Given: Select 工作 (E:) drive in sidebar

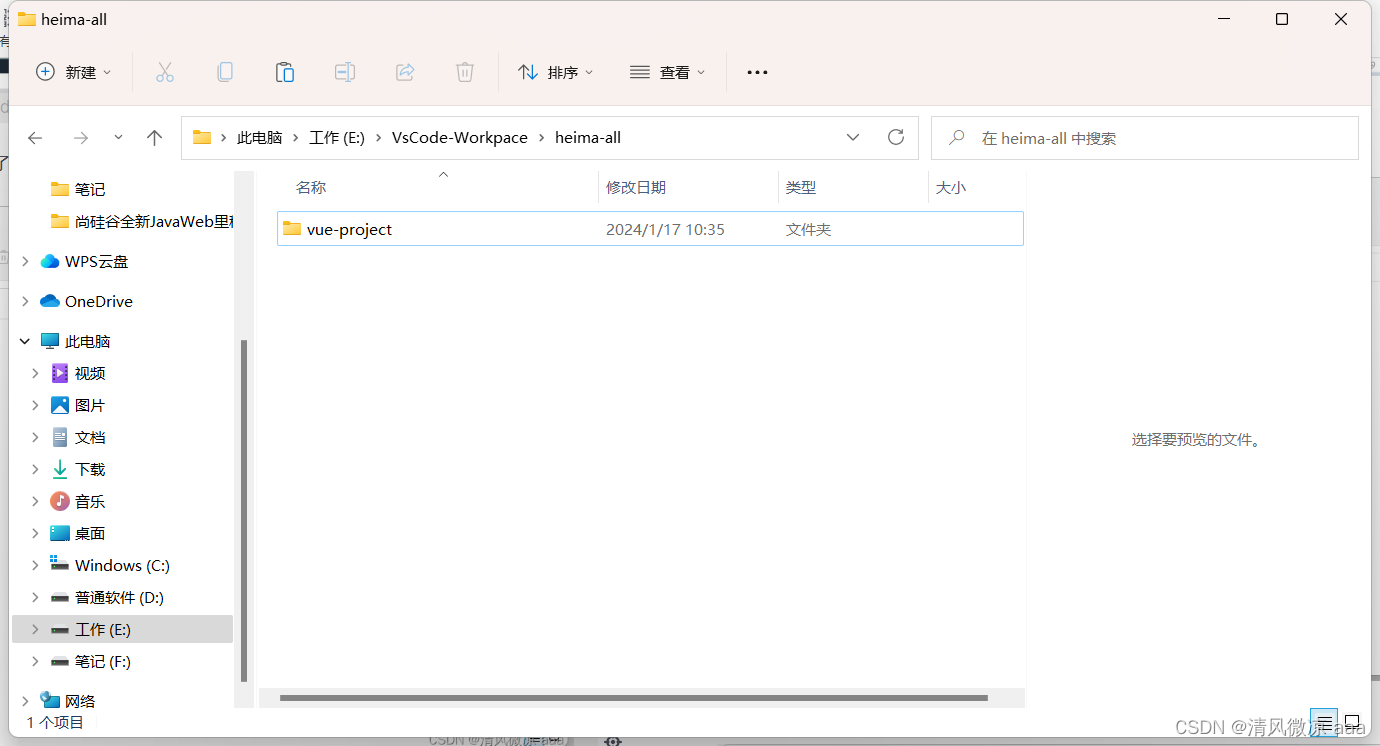Looking at the screenshot, I should click(122, 629).
